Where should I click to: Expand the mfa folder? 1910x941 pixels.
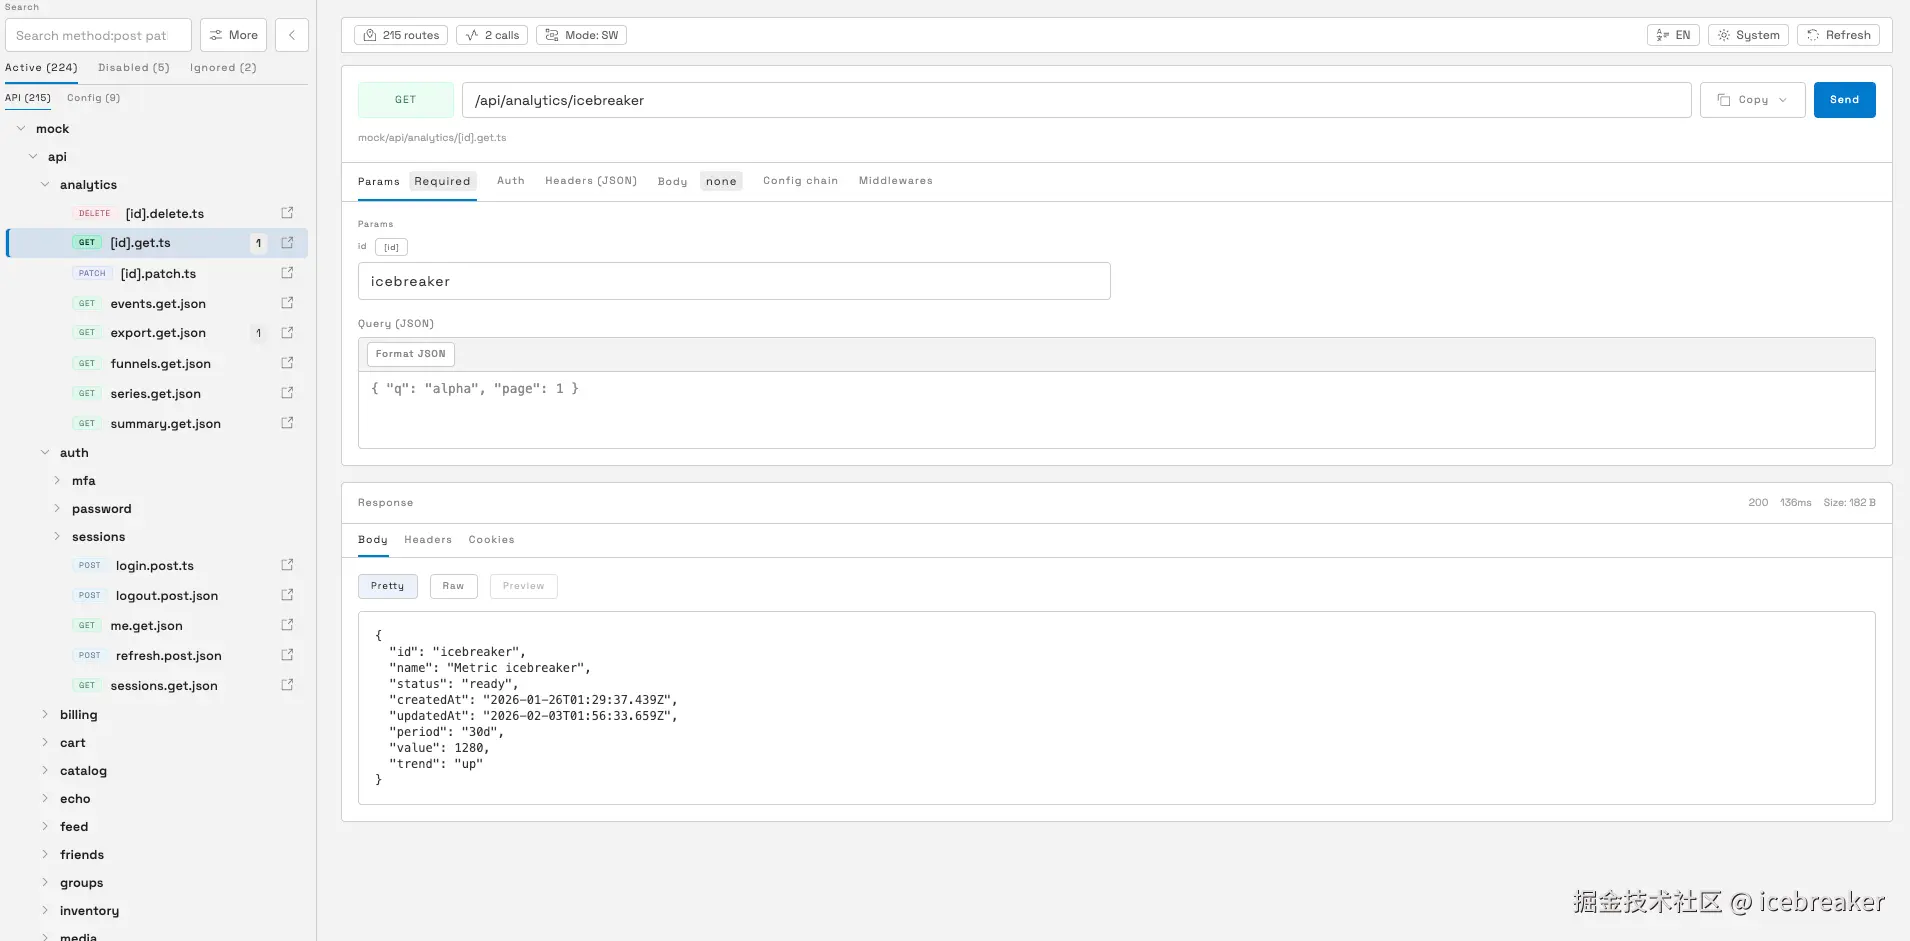57,481
